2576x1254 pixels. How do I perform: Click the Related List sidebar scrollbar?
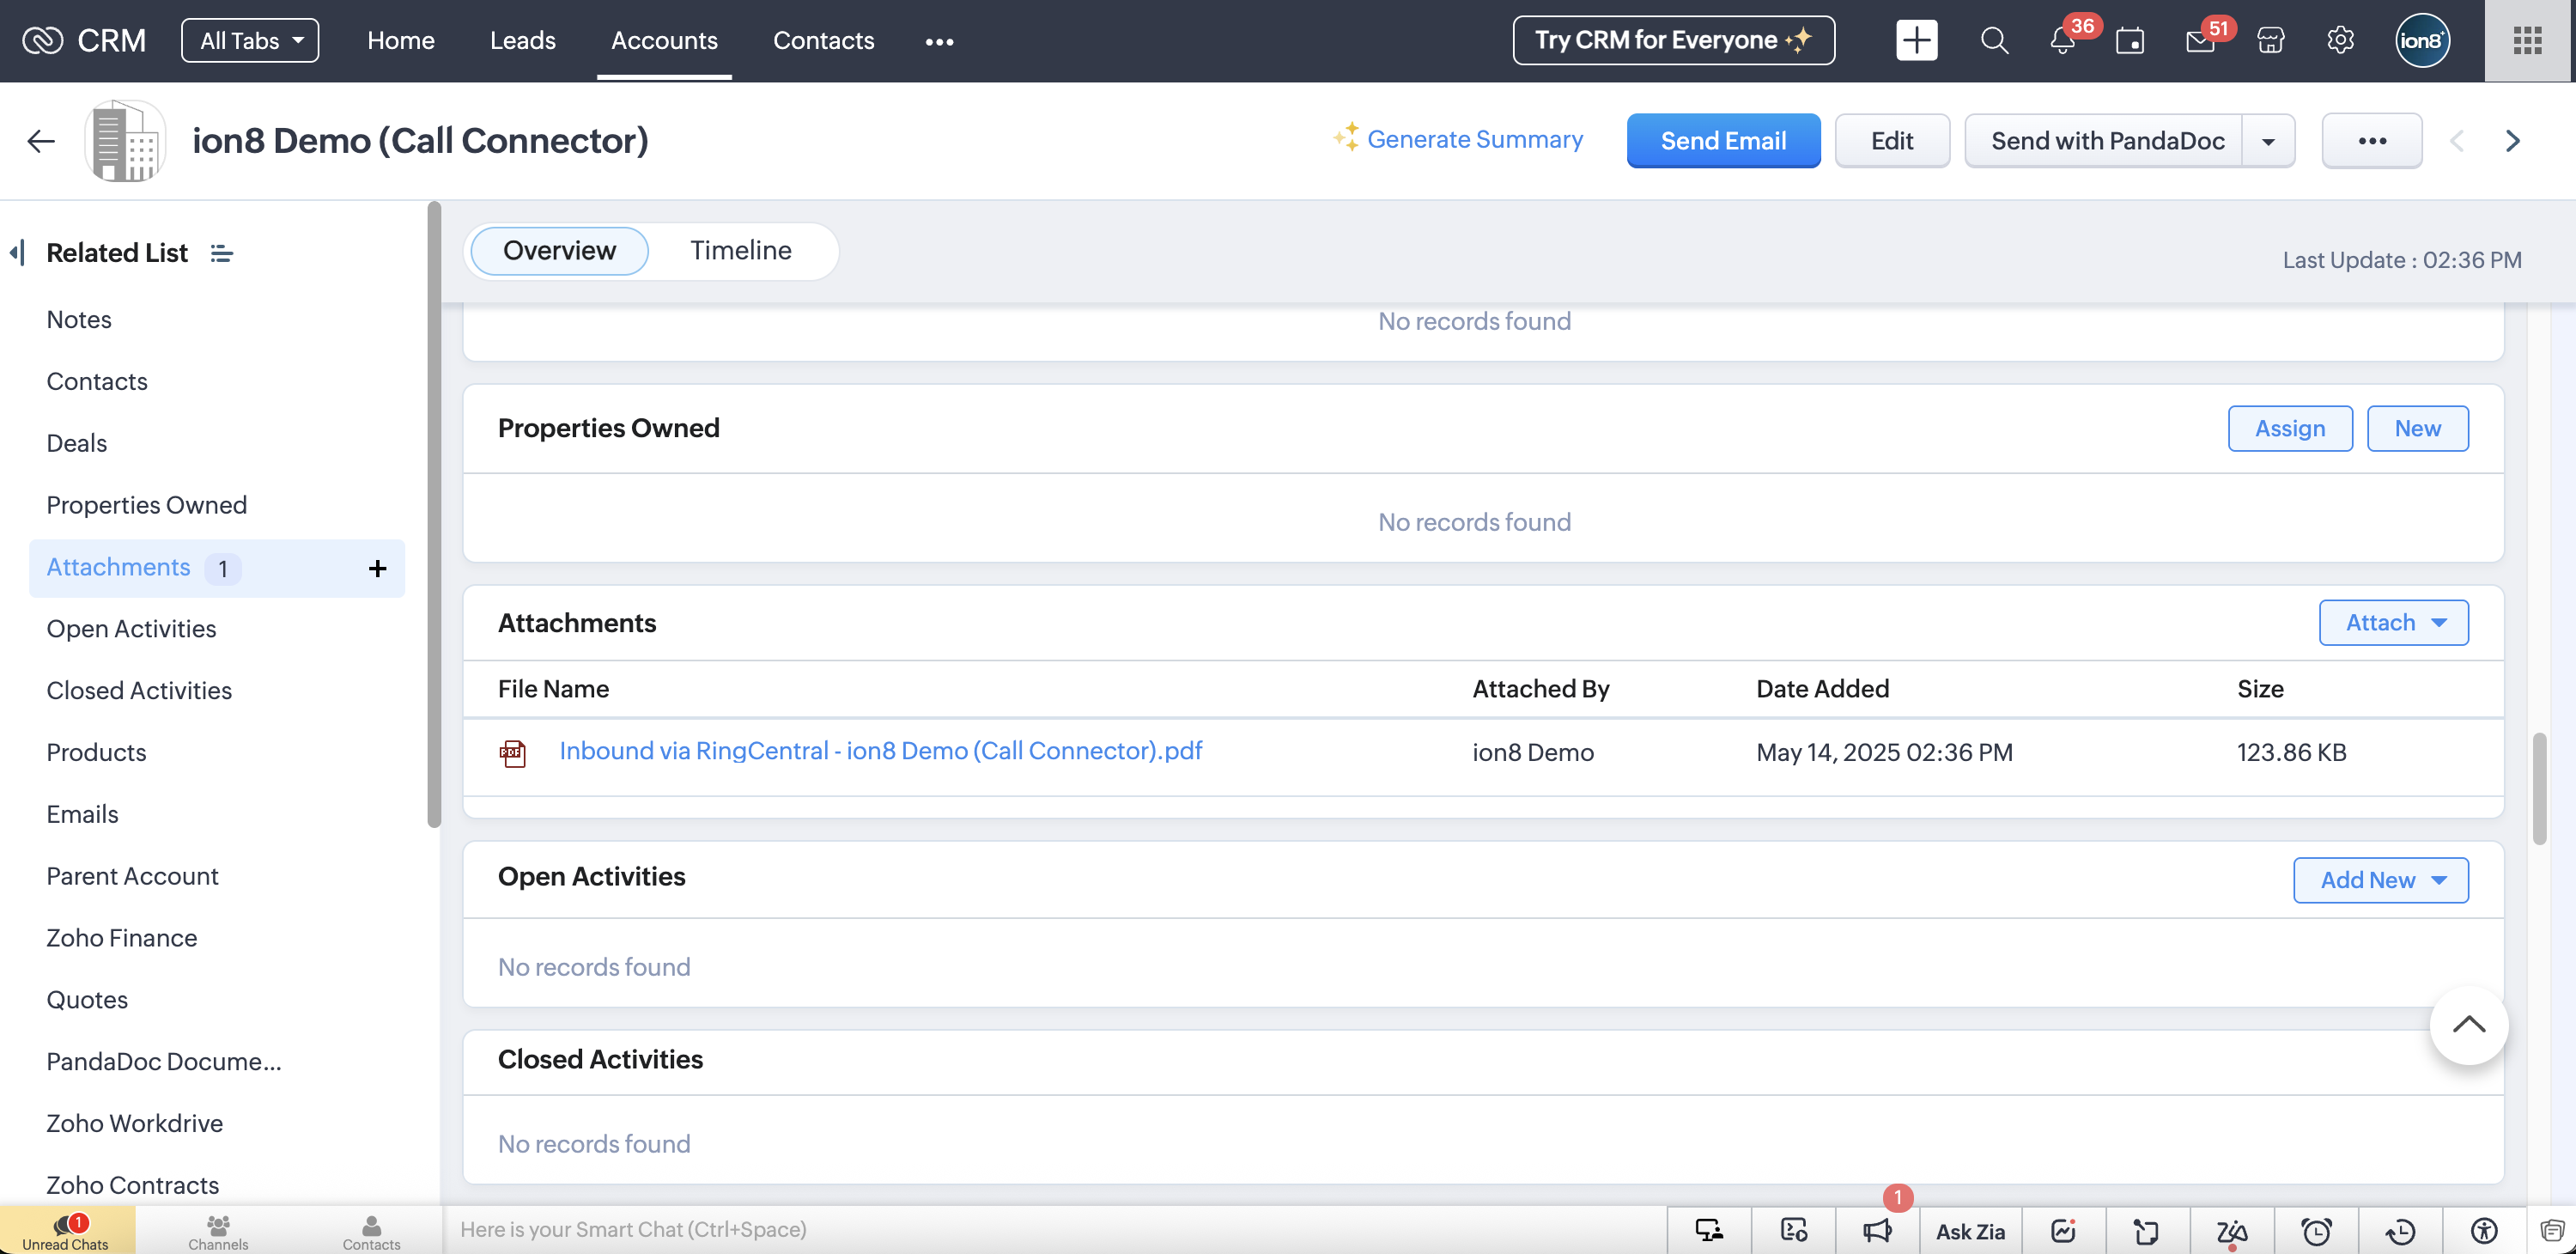tap(433, 515)
